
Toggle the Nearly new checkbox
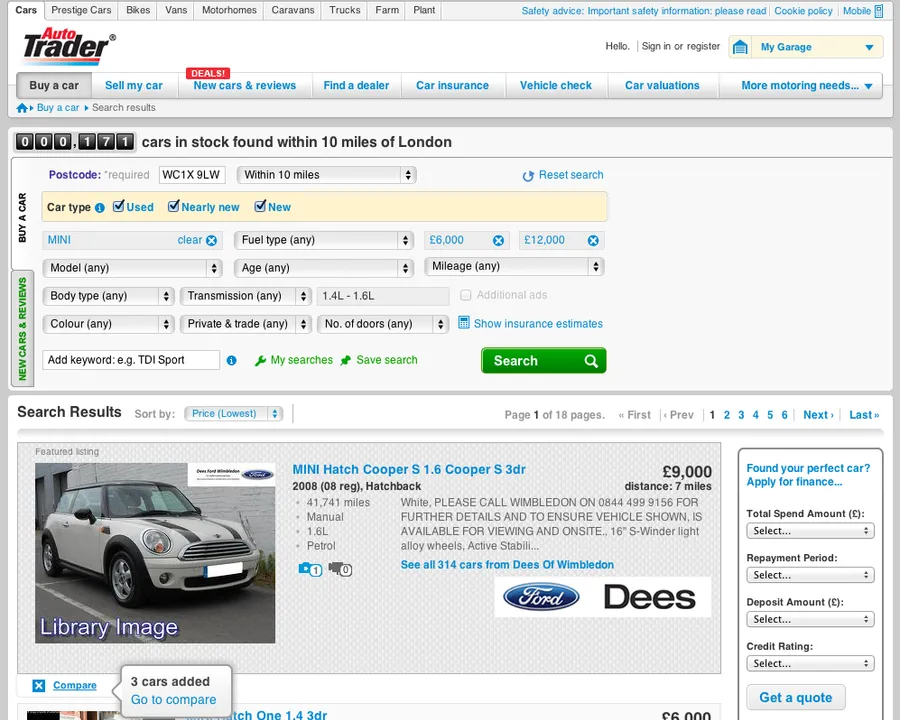pos(174,207)
